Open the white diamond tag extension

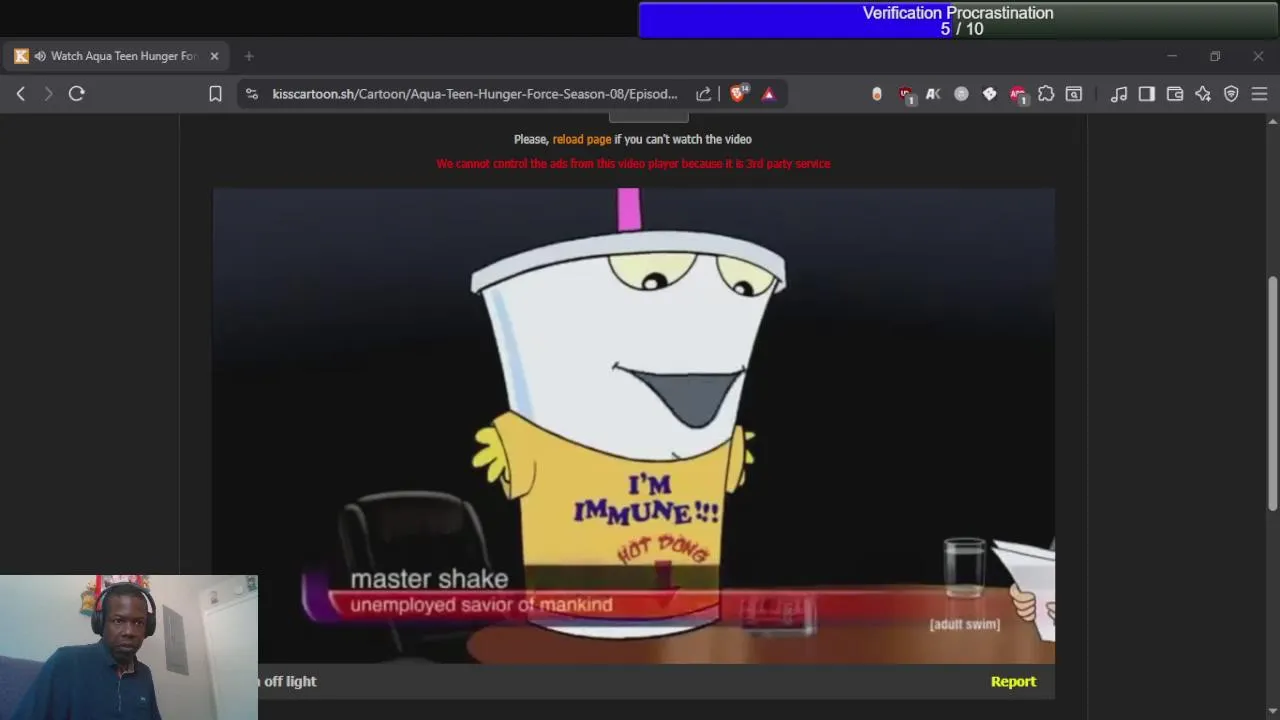989,94
